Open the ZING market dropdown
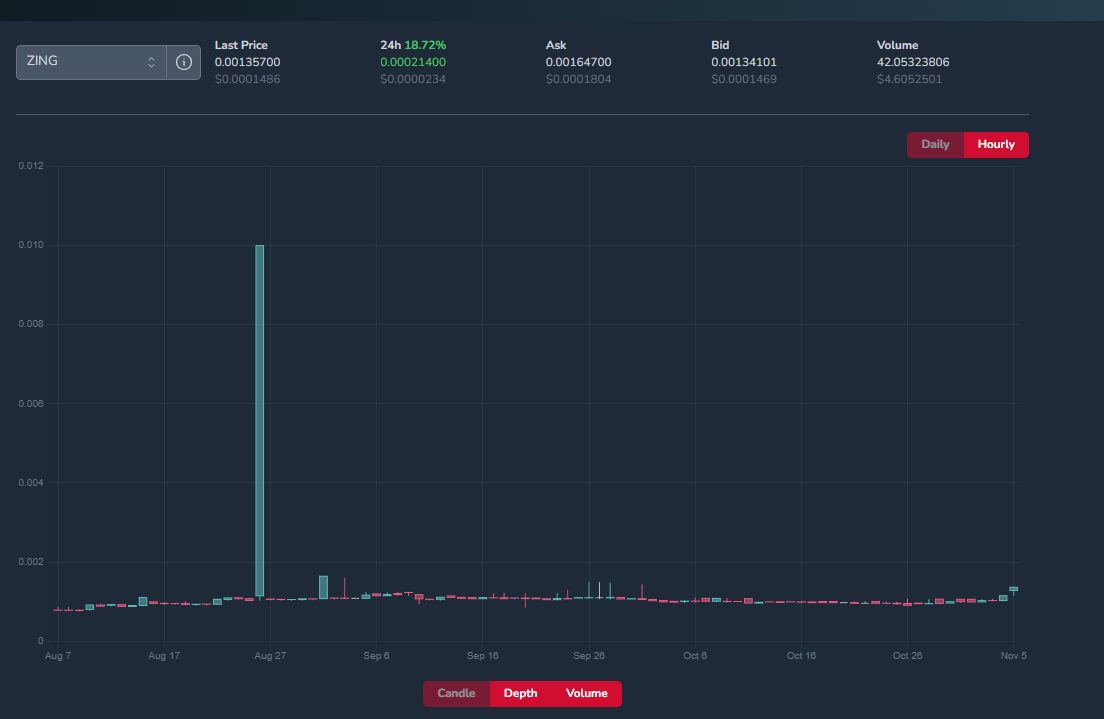 coord(90,62)
